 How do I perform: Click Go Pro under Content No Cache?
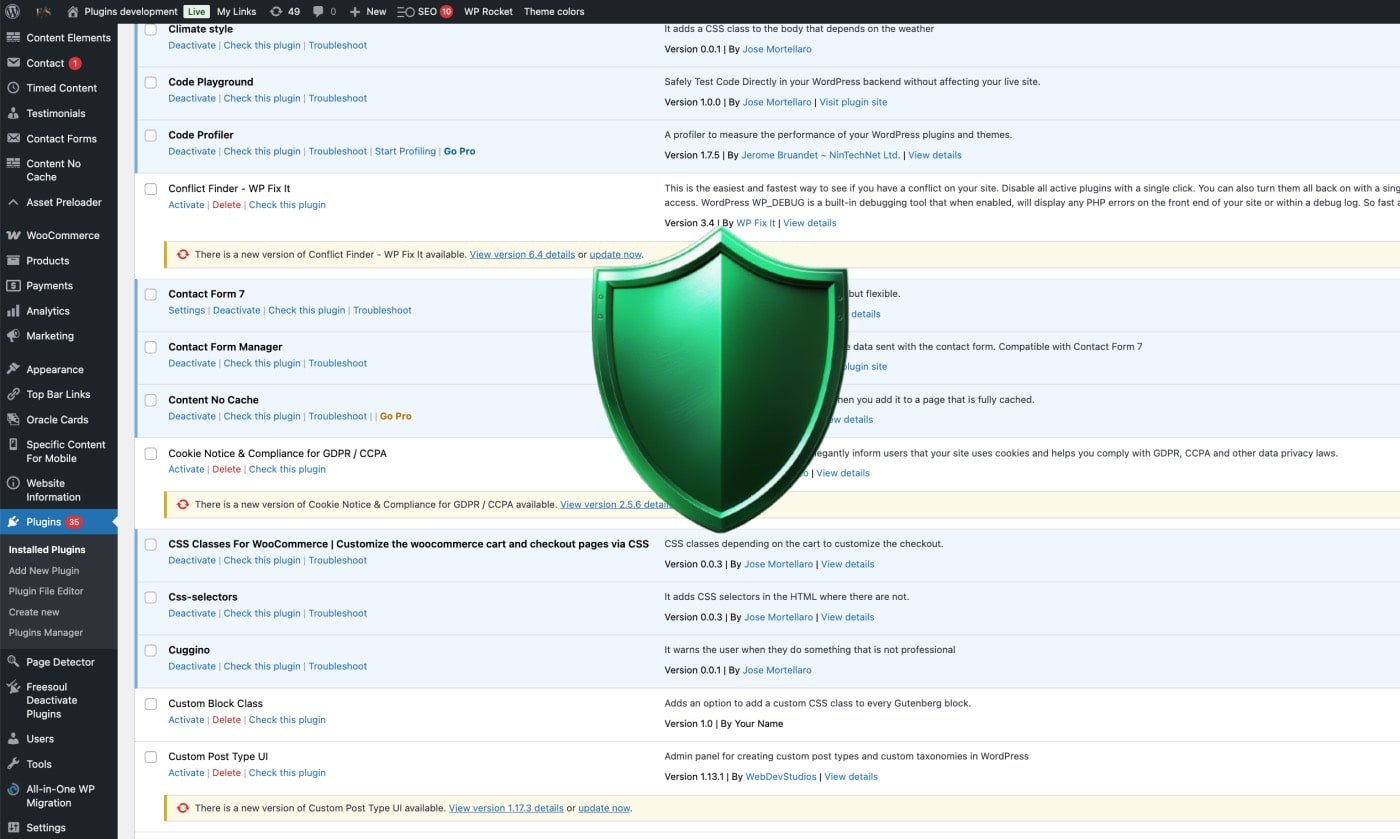(396, 416)
